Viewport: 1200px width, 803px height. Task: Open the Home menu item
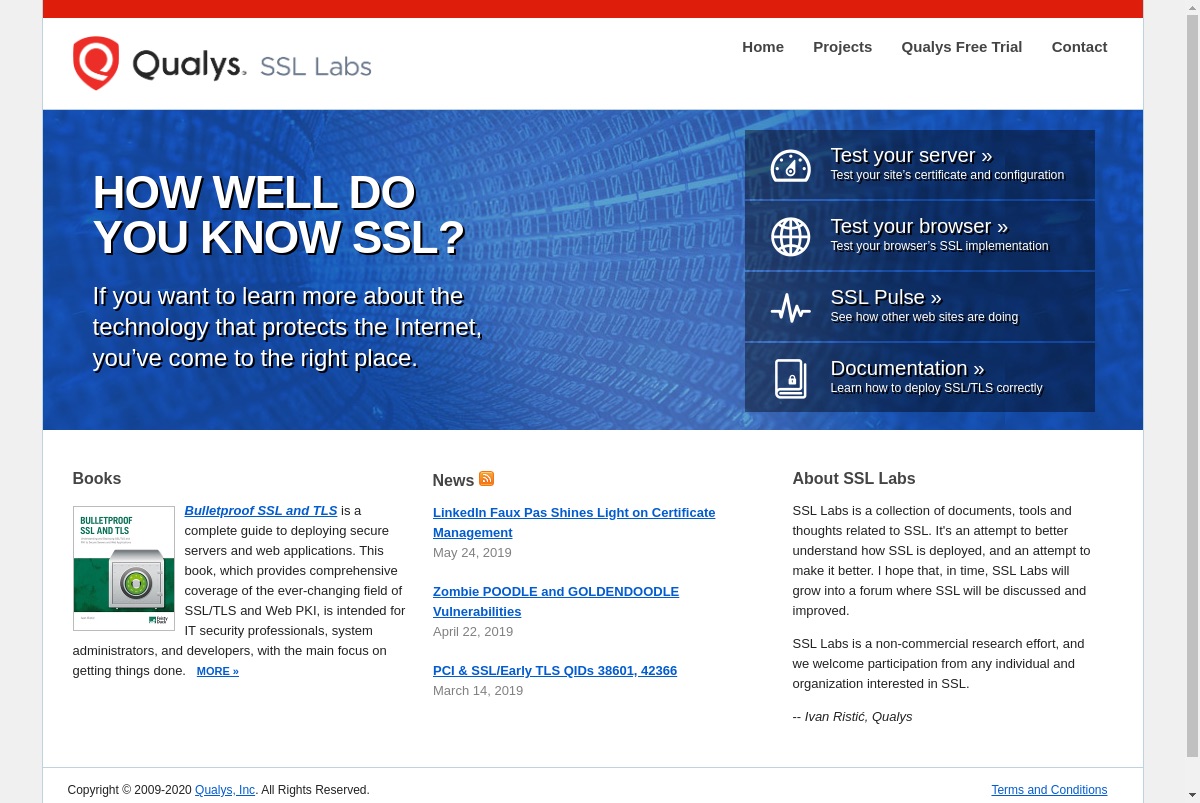(x=763, y=47)
